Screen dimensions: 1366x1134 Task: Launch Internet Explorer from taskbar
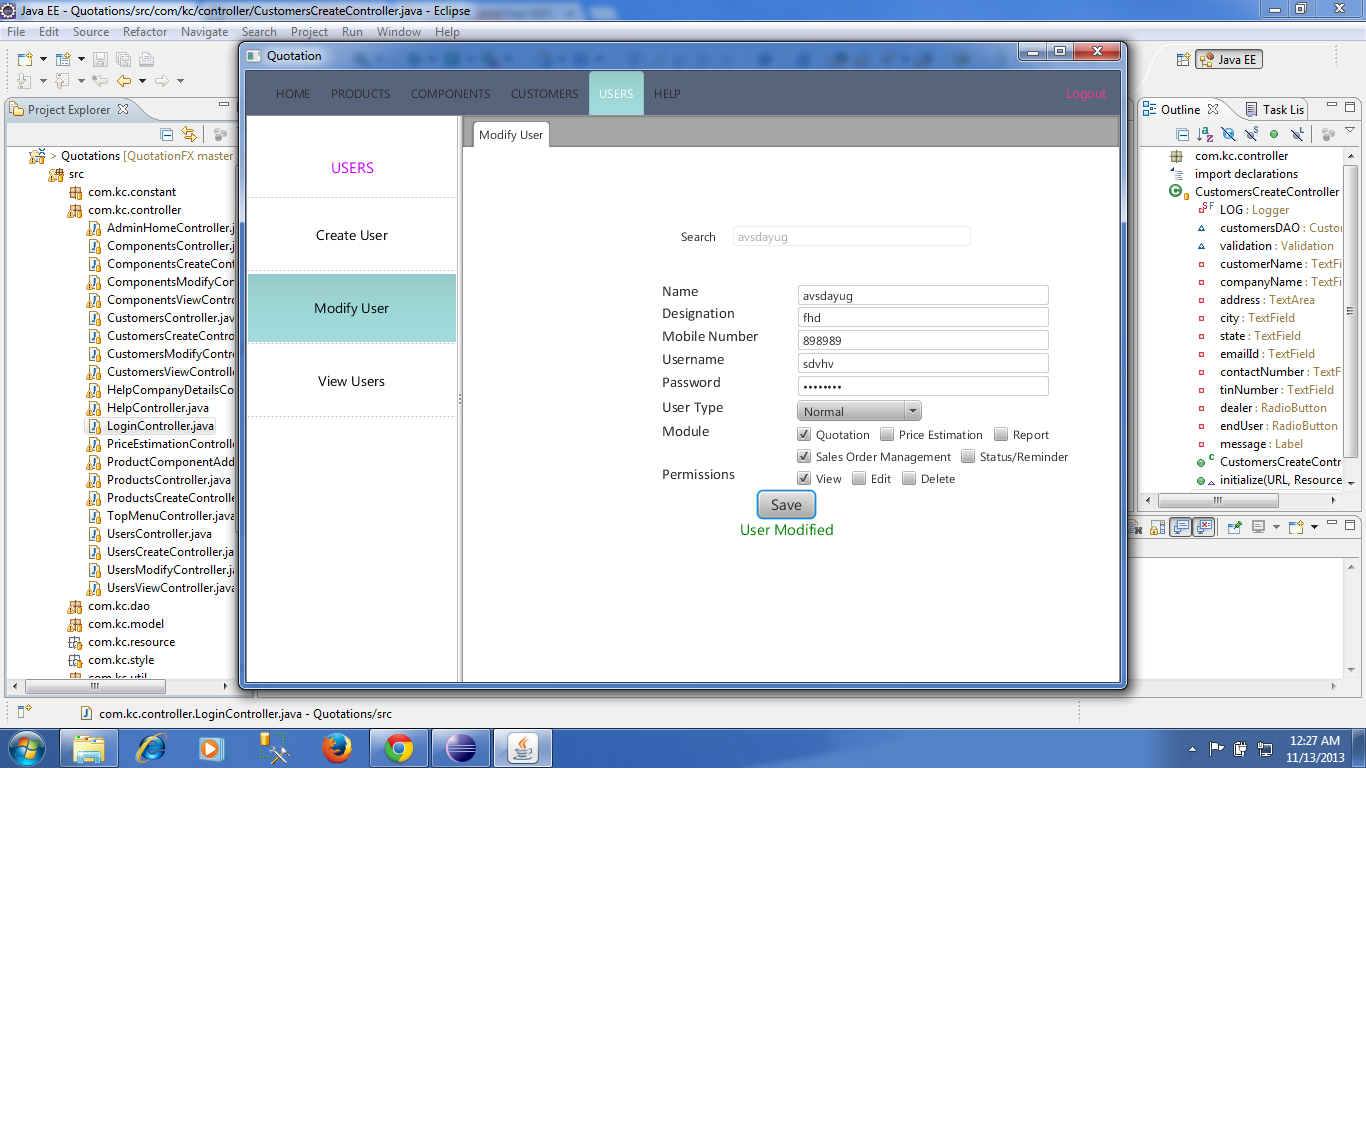tap(151, 748)
